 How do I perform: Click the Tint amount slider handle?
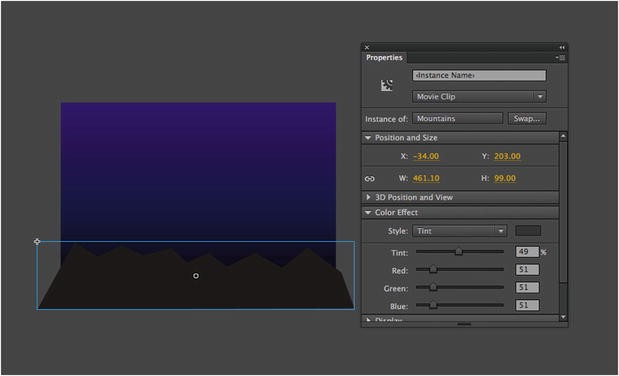(458, 251)
